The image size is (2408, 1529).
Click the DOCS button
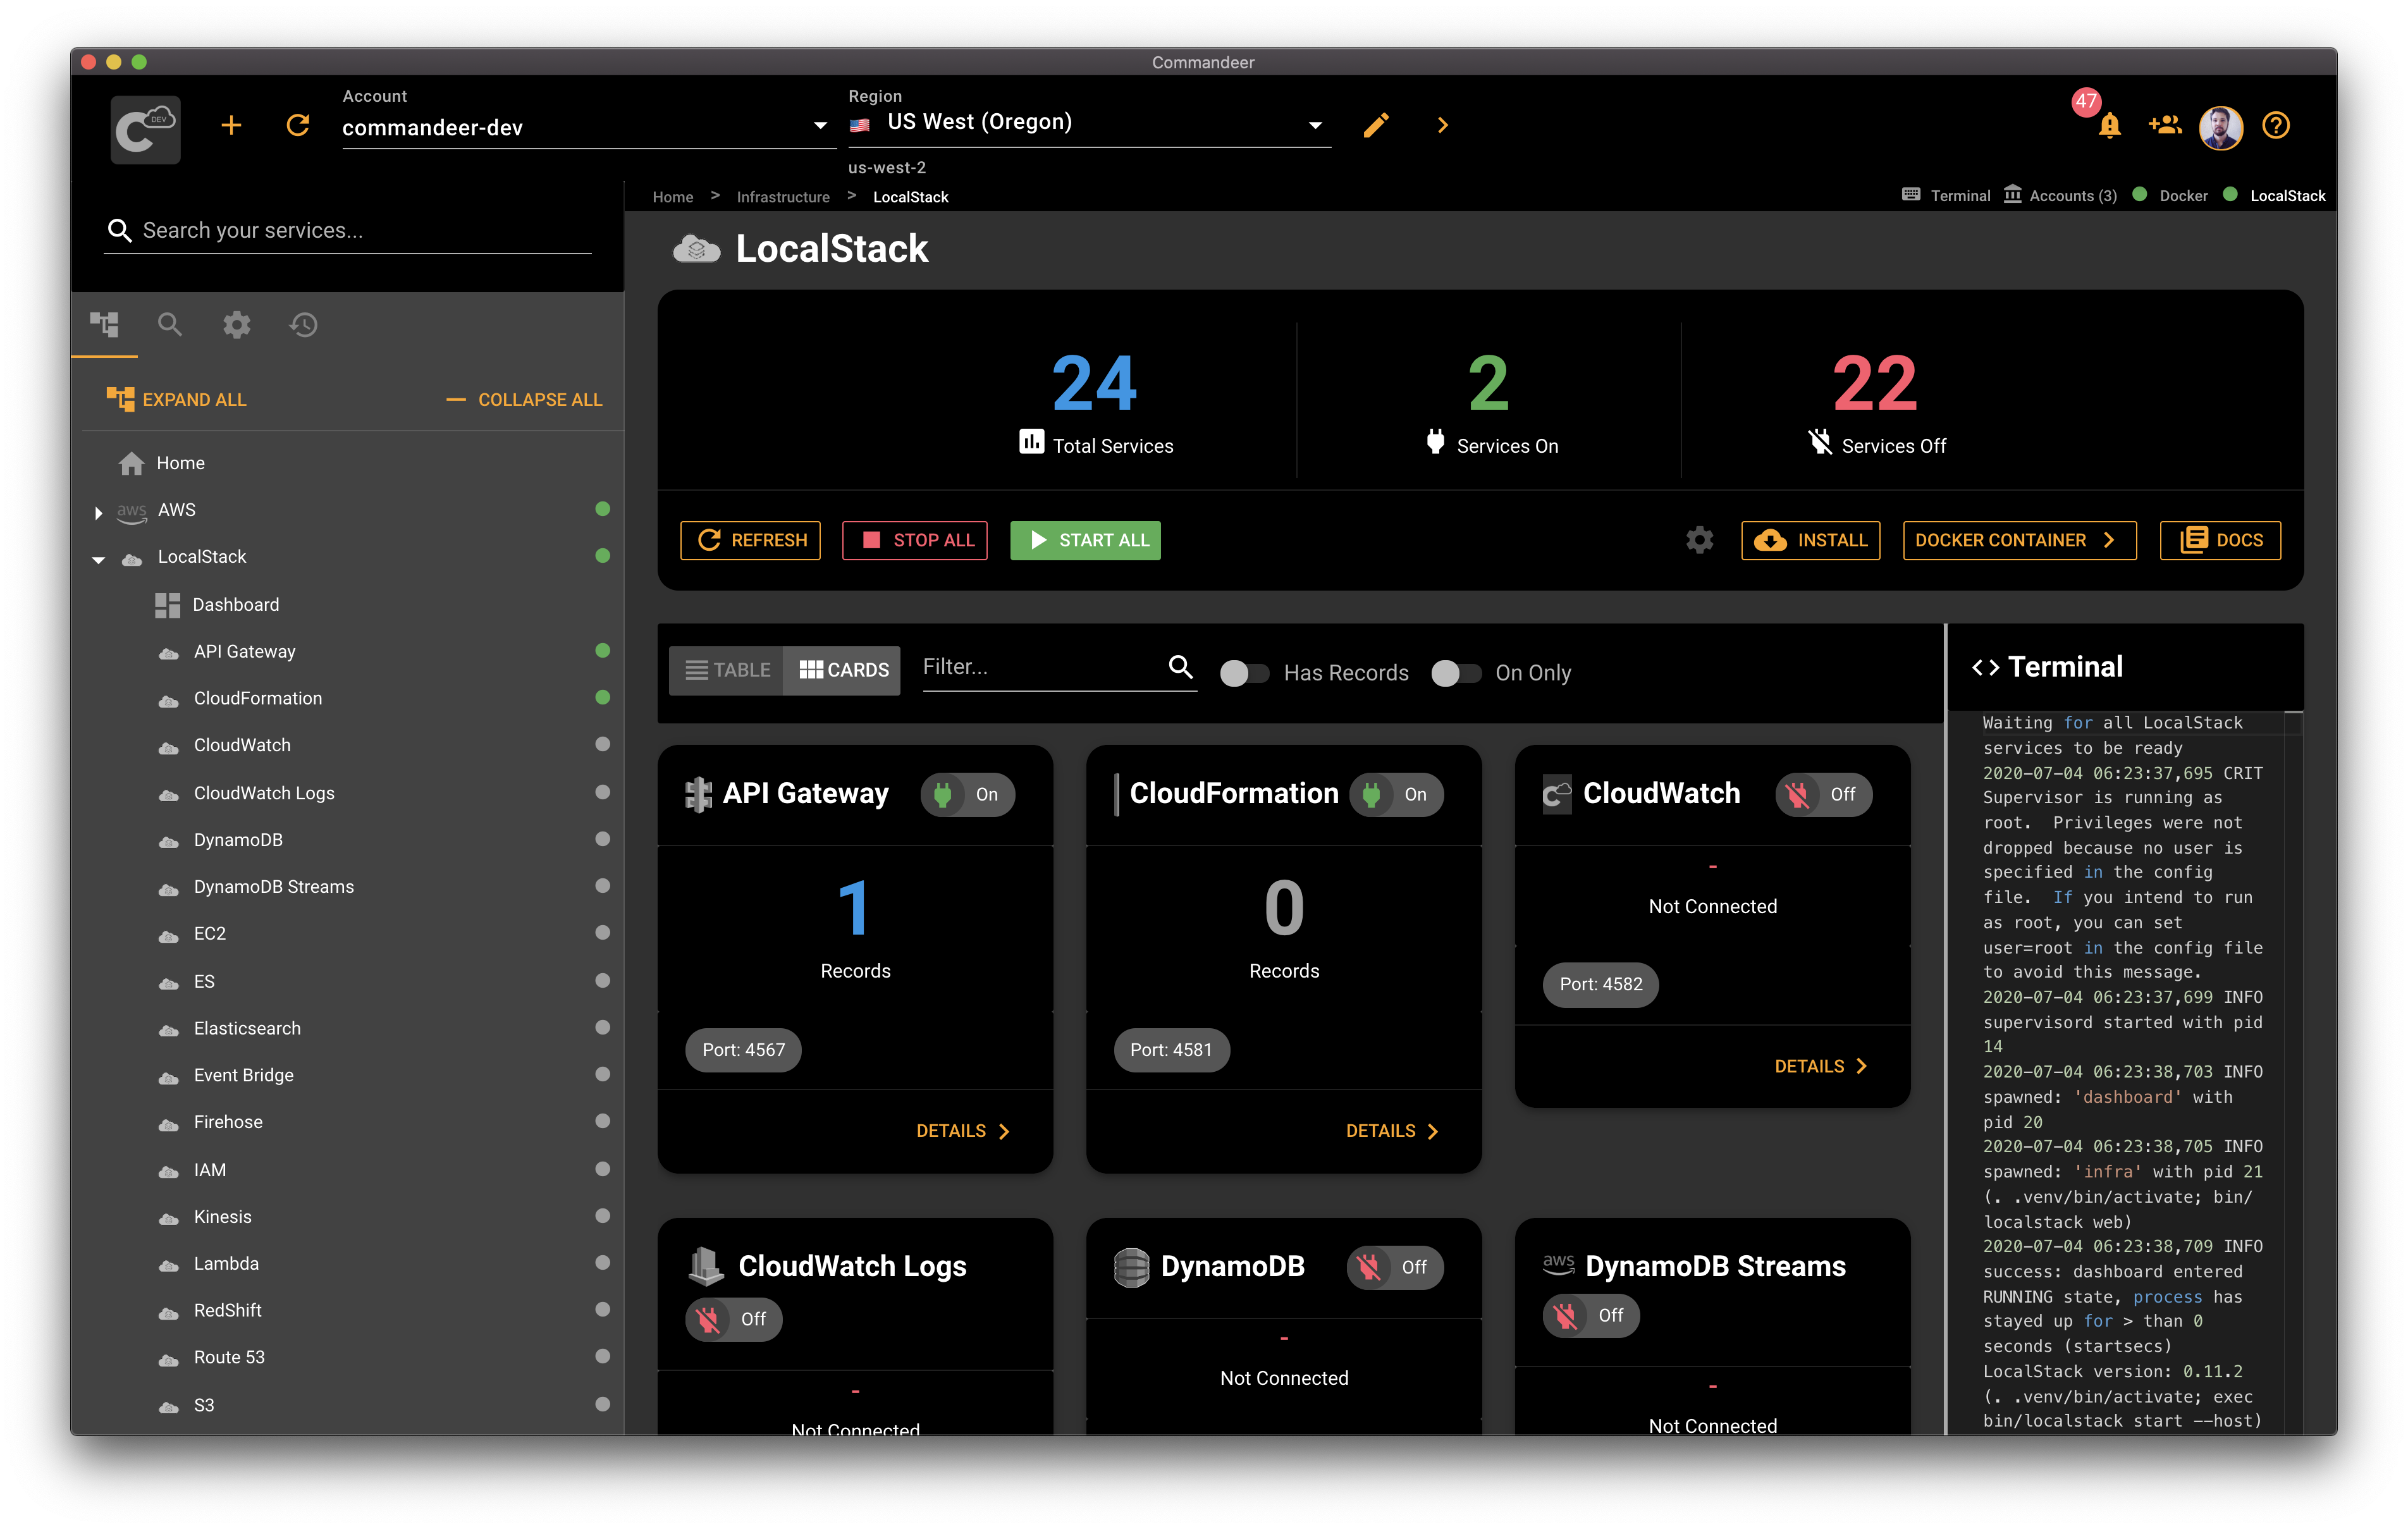(2220, 540)
